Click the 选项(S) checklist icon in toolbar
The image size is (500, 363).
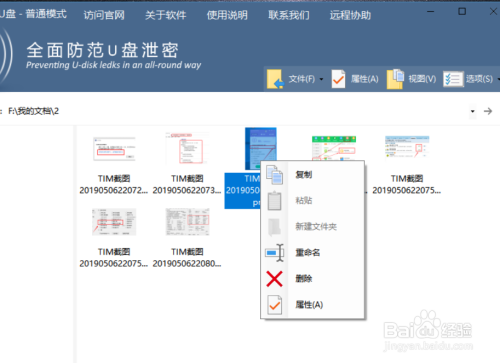[x=453, y=79]
